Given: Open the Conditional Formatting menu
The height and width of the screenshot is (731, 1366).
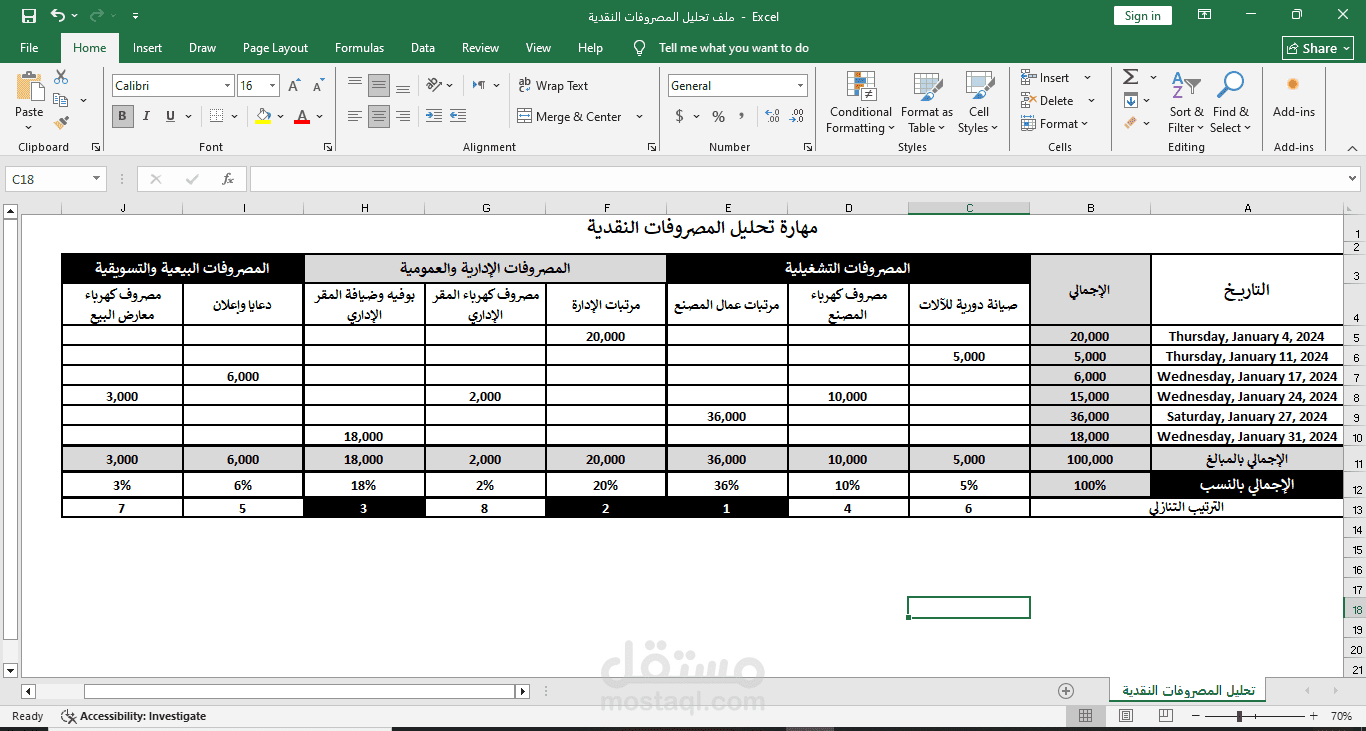Looking at the screenshot, I should (x=860, y=102).
